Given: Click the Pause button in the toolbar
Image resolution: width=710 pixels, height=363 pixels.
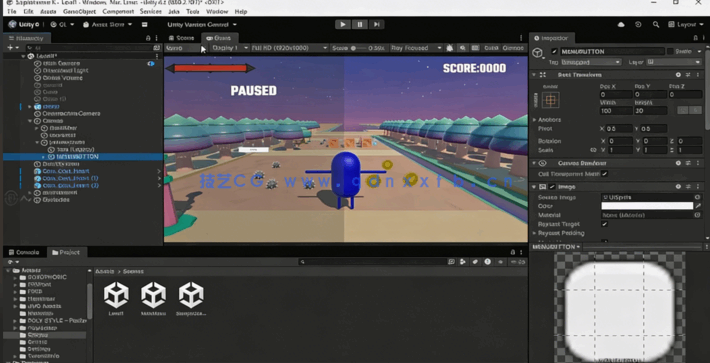Looking at the screenshot, I should (x=360, y=24).
